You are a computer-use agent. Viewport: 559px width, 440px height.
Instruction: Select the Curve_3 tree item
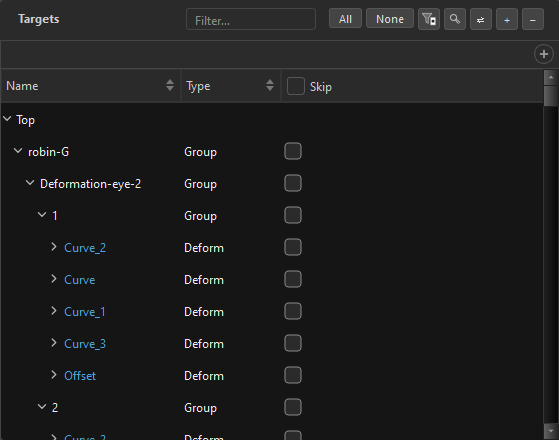coord(85,344)
